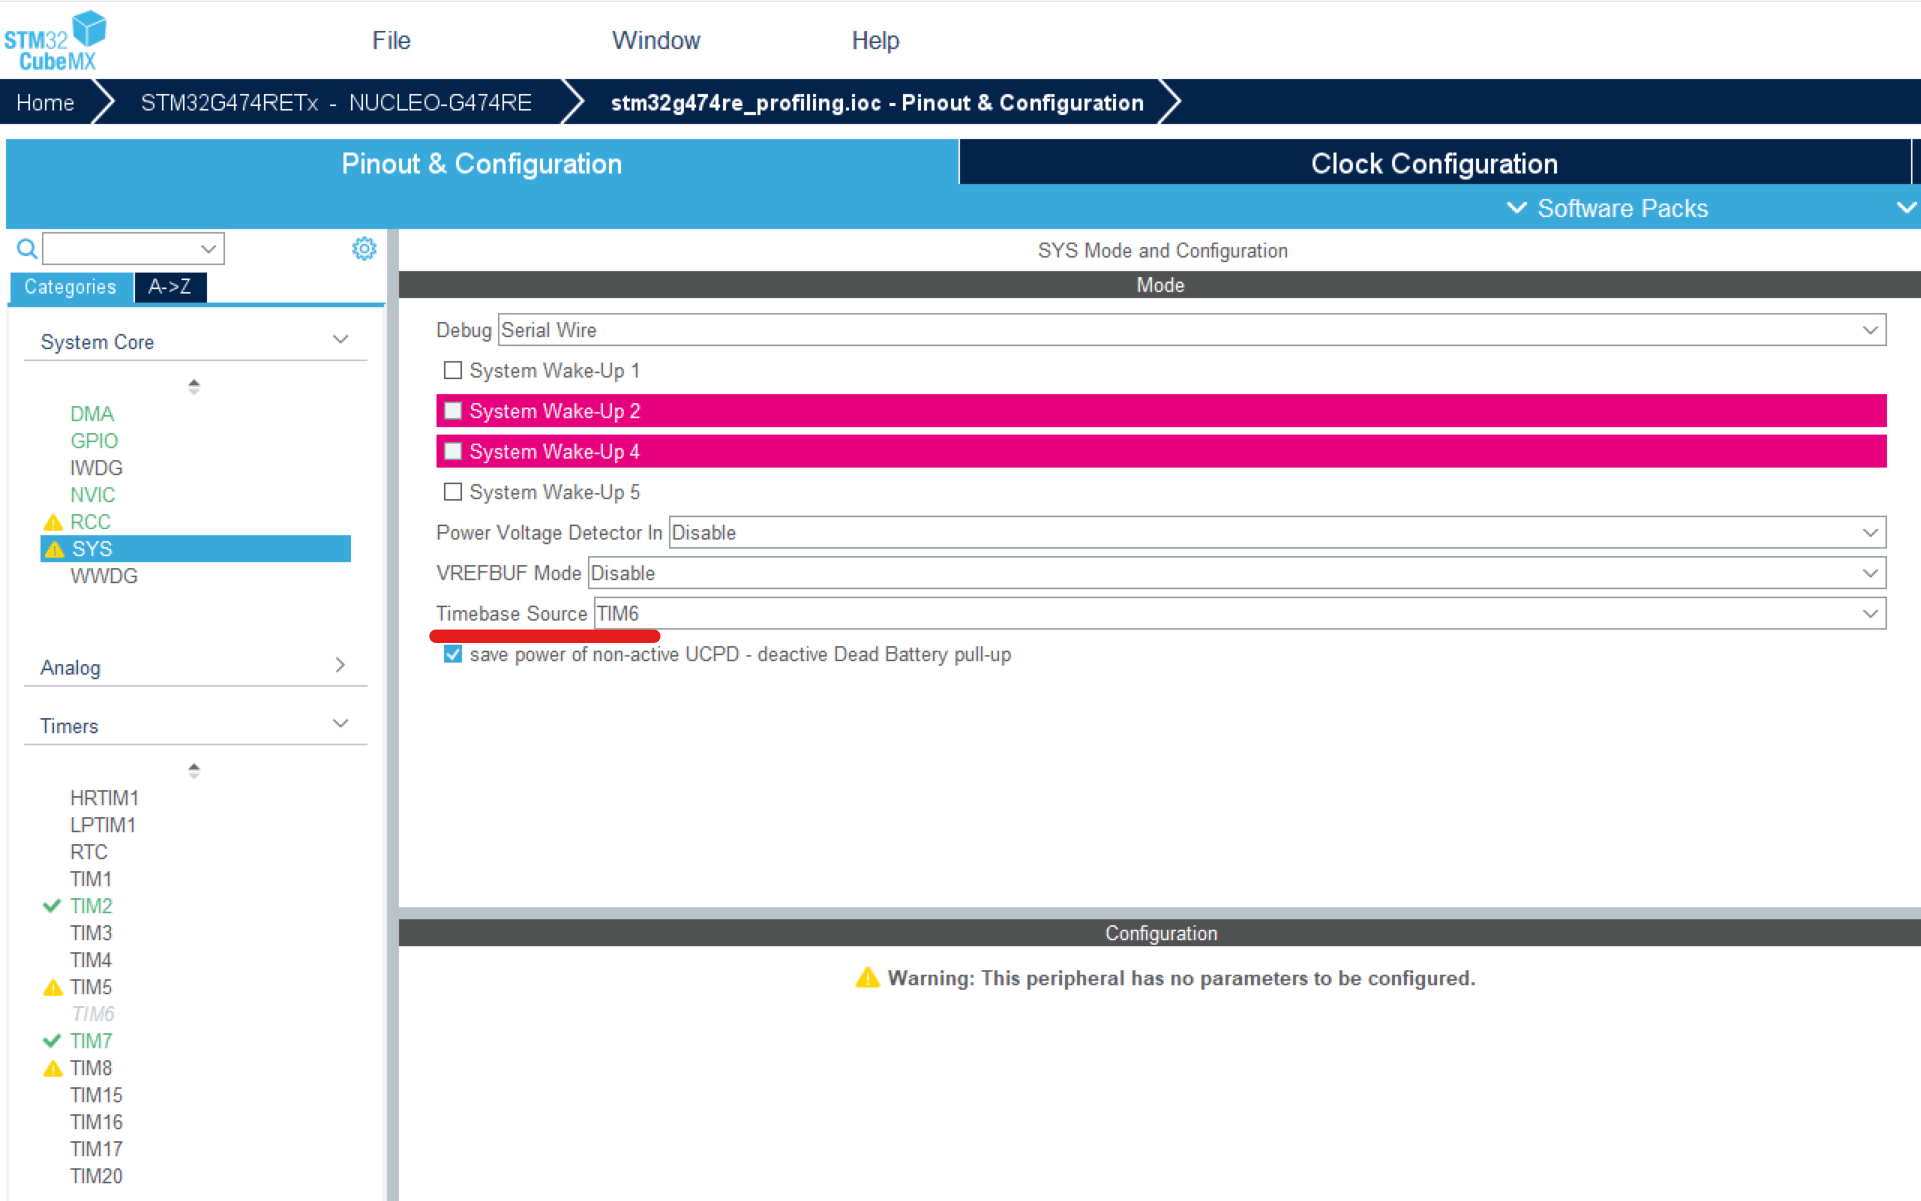Click the green checkmark beside TIM7

tap(52, 1041)
